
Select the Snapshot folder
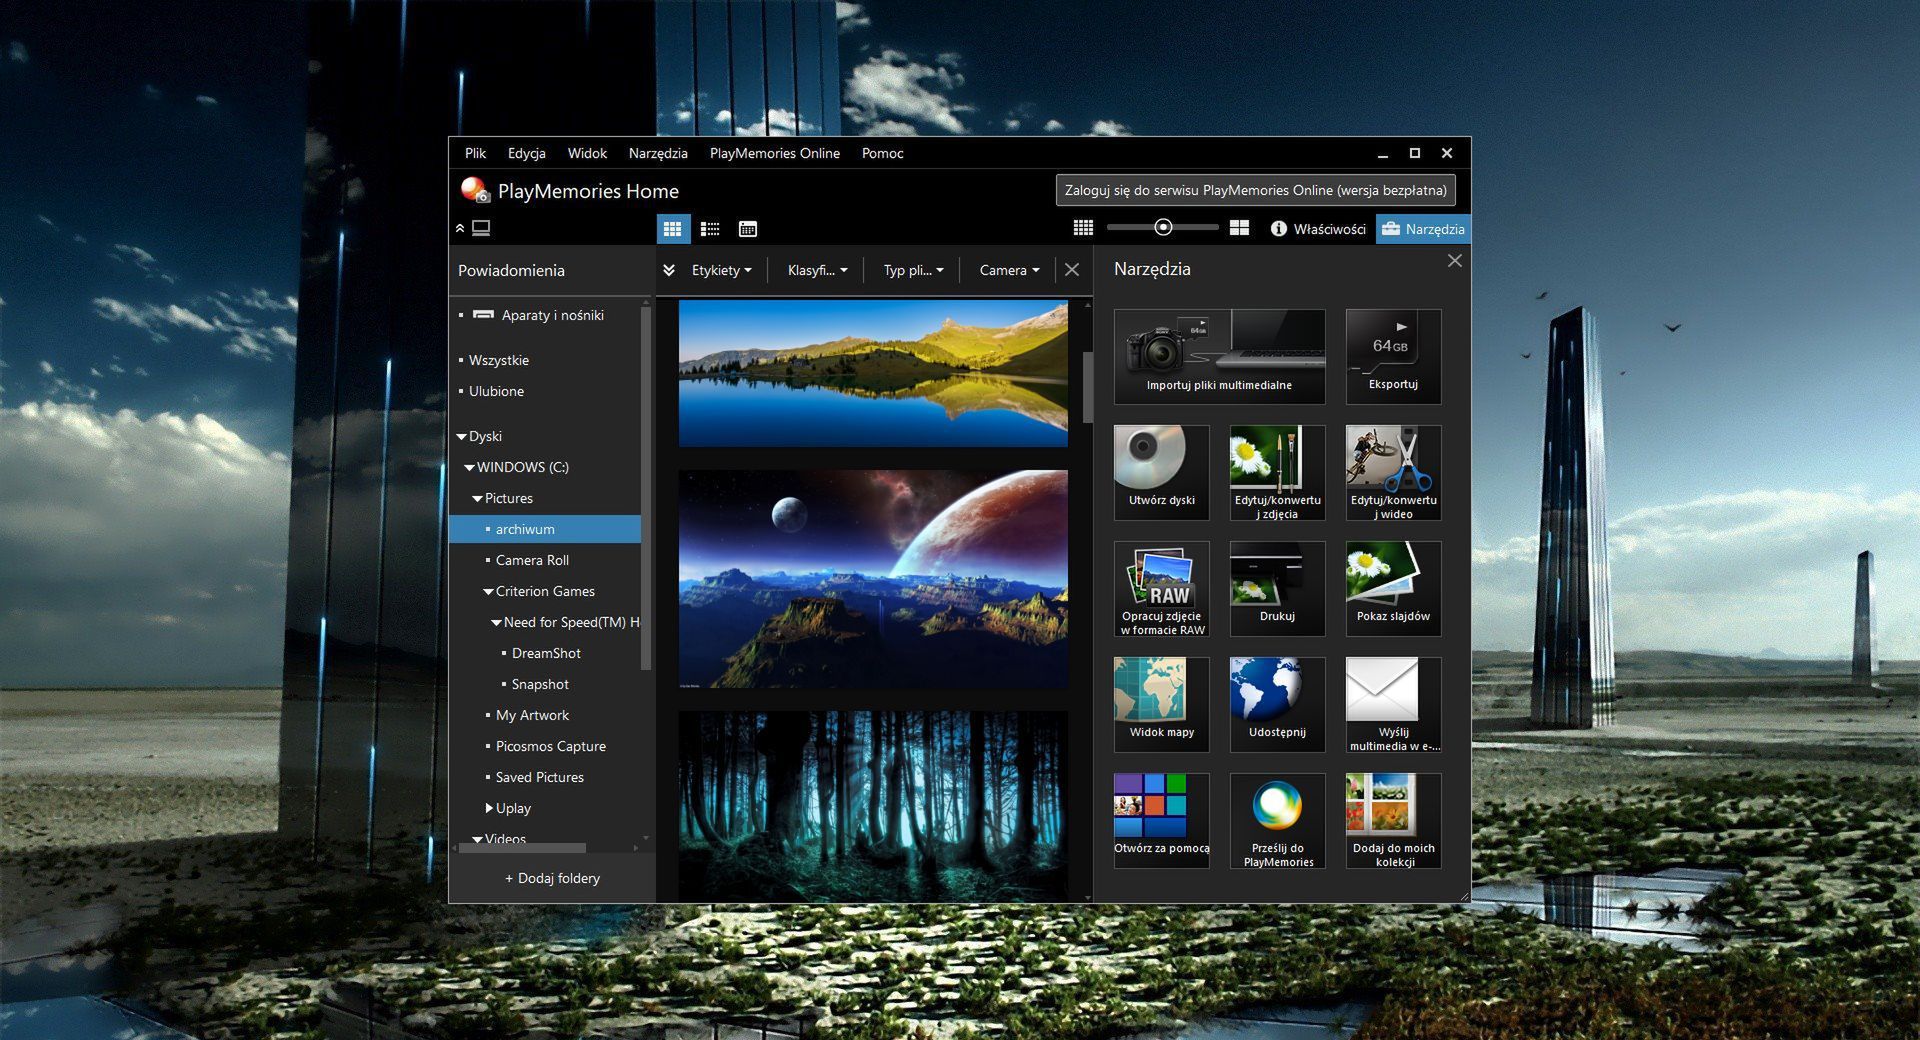pyautogui.click(x=545, y=684)
